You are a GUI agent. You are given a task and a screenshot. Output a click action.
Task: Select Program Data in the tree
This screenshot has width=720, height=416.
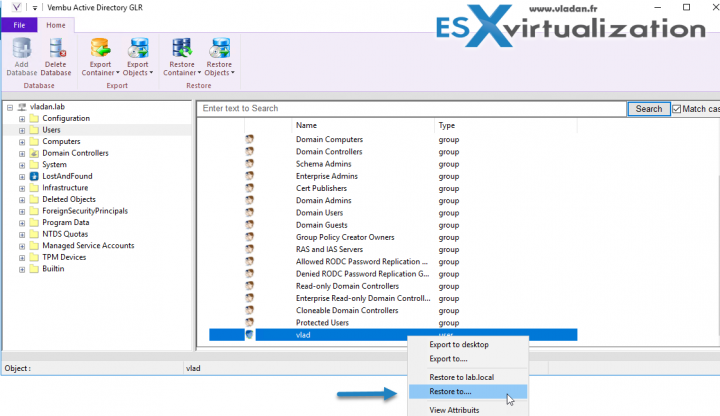pyautogui.click(x=66, y=222)
